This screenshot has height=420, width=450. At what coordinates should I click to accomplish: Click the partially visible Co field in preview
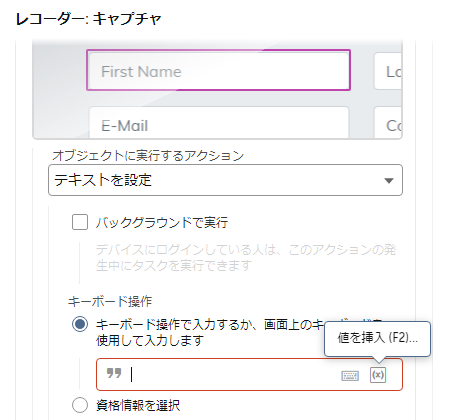coord(388,122)
